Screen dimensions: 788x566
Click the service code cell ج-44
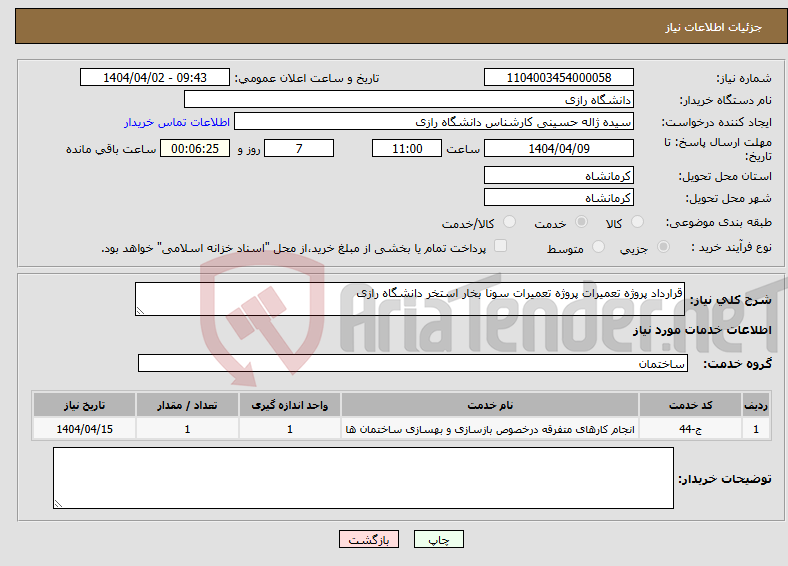point(691,429)
